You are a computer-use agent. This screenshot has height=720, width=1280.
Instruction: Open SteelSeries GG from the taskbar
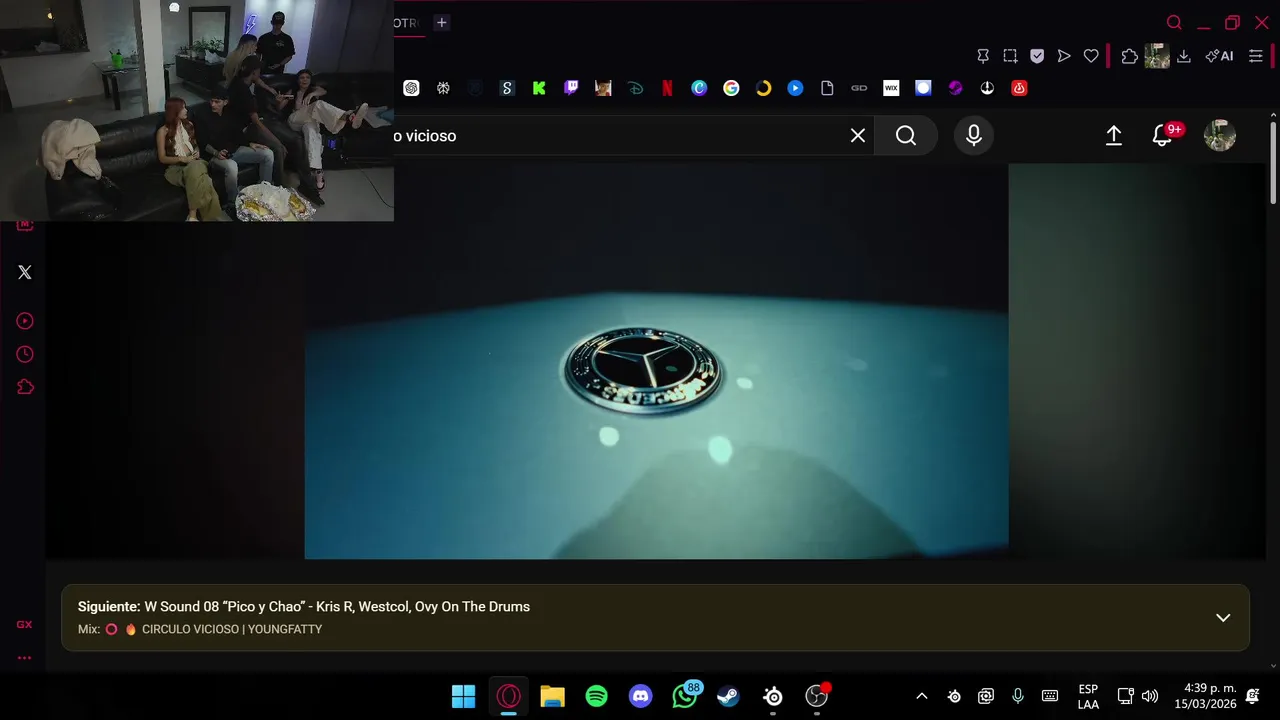(x=773, y=696)
